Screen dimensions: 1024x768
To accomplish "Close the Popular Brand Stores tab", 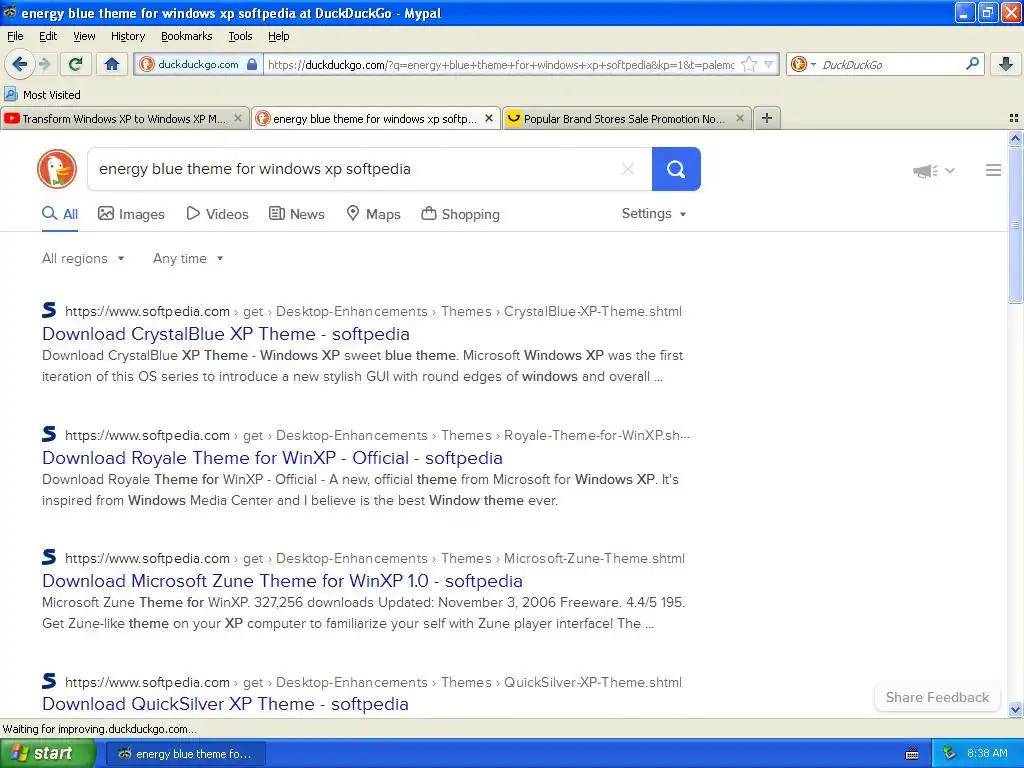I will (739, 118).
